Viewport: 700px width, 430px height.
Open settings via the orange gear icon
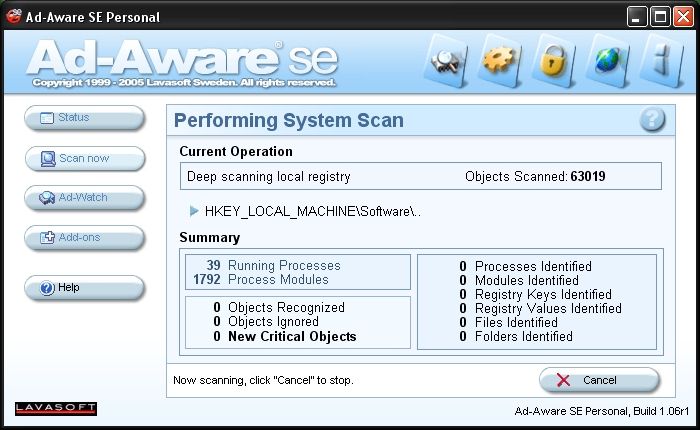tap(500, 61)
